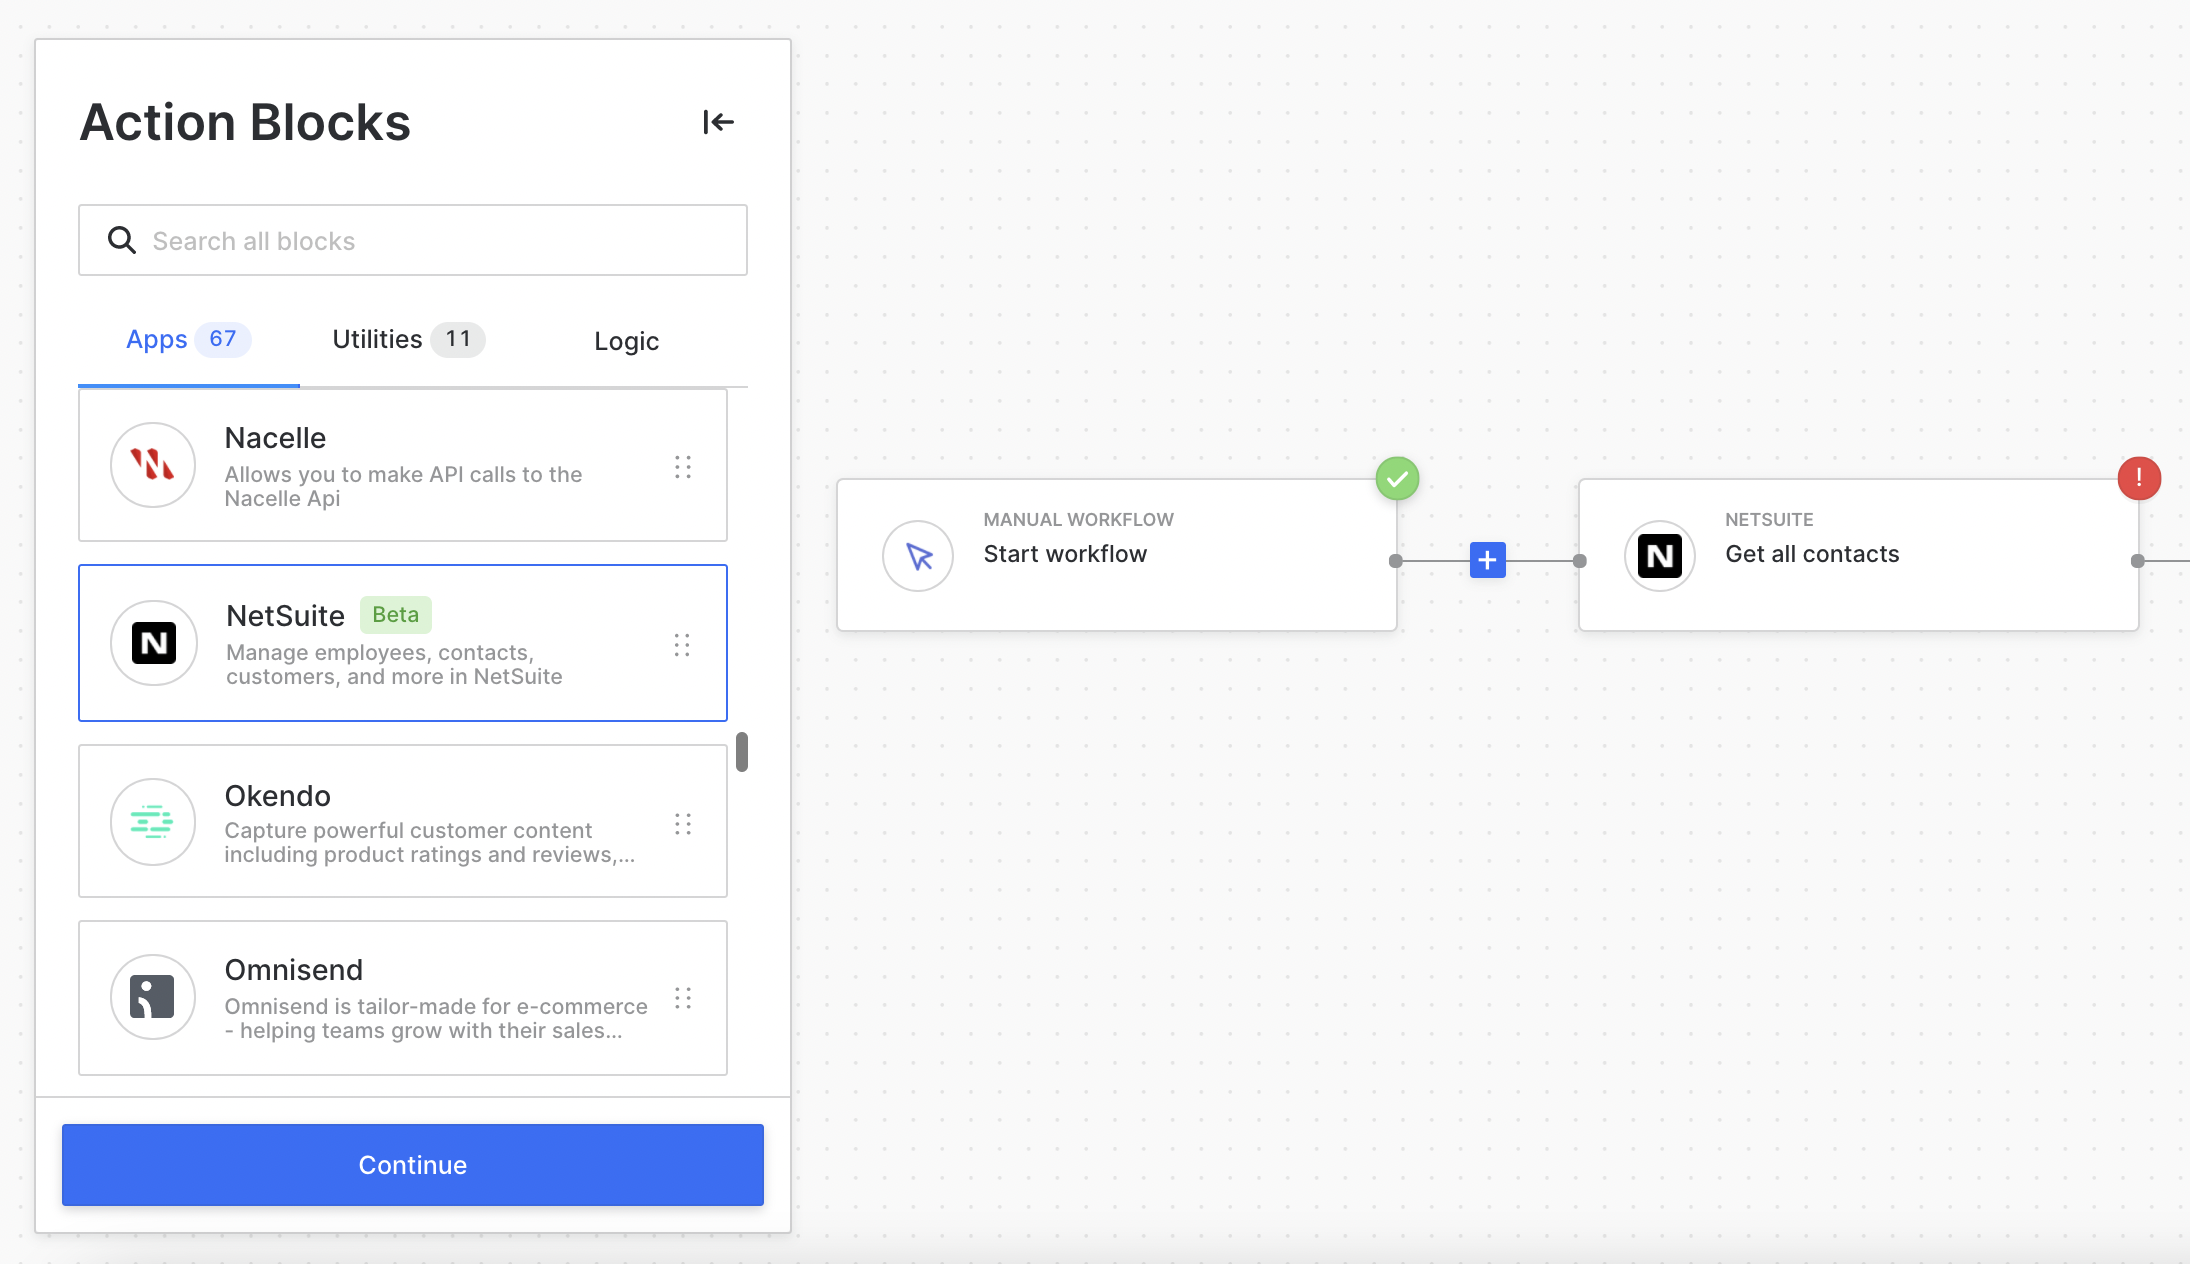
Task: Click the drag handle dots on Nacelle block
Action: click(x=683, y=467)
